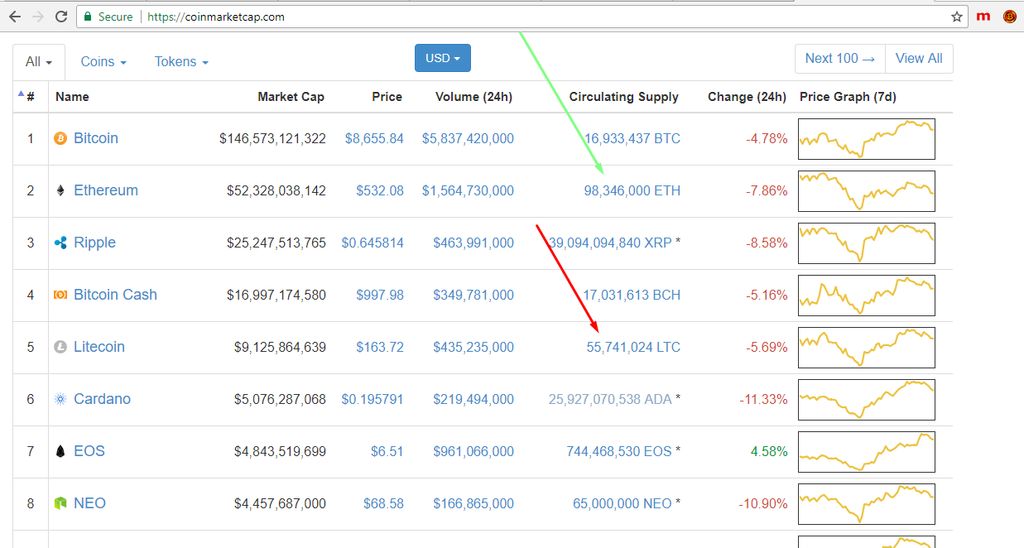Click Bitcoin volume $5,837,420,000
Viewport: 1024px width, 548px height.
pyautogui.click(x=468, y=138)
